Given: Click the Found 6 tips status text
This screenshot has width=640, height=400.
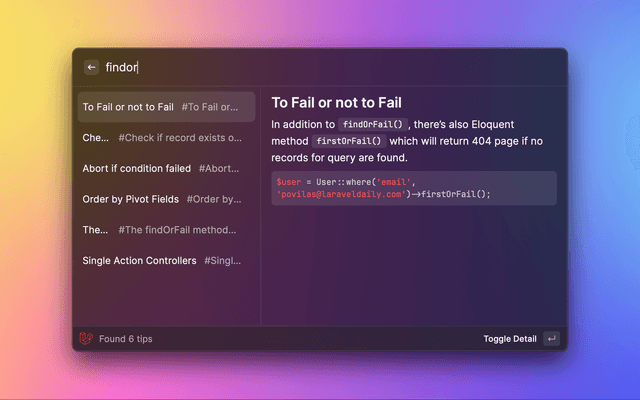Looking at the screenshot, I should 126,339.
